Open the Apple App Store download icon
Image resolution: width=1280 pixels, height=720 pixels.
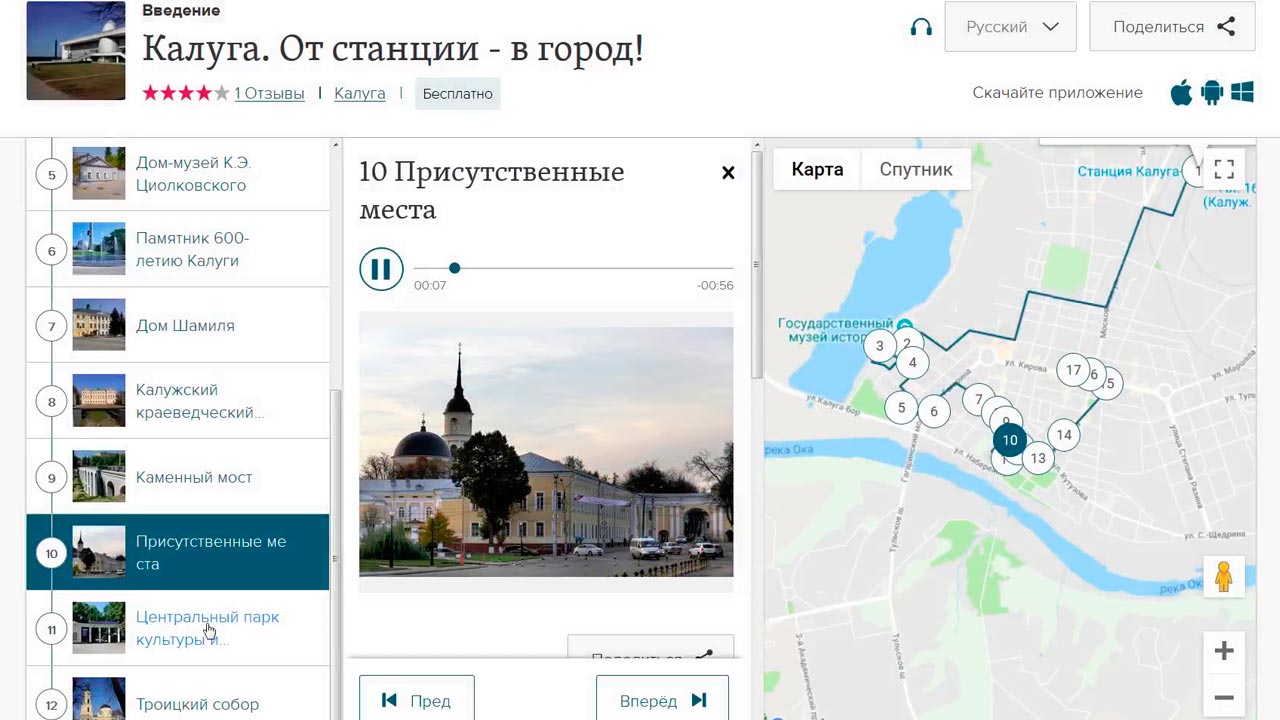coord(1181,93)
